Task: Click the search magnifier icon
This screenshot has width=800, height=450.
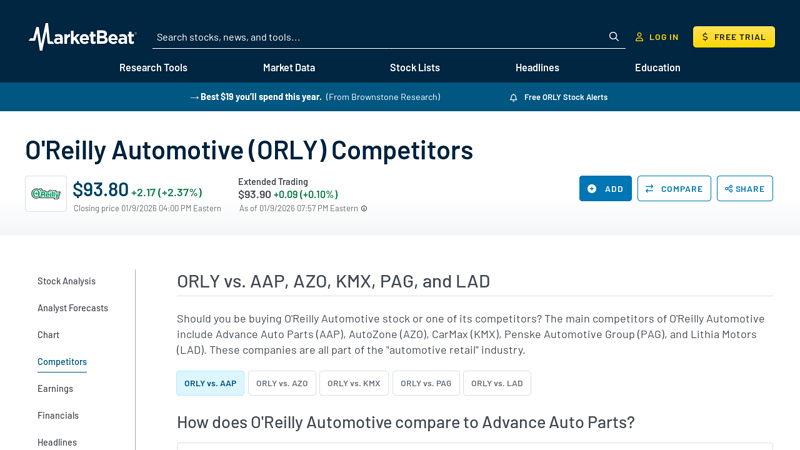Action: 614,37
